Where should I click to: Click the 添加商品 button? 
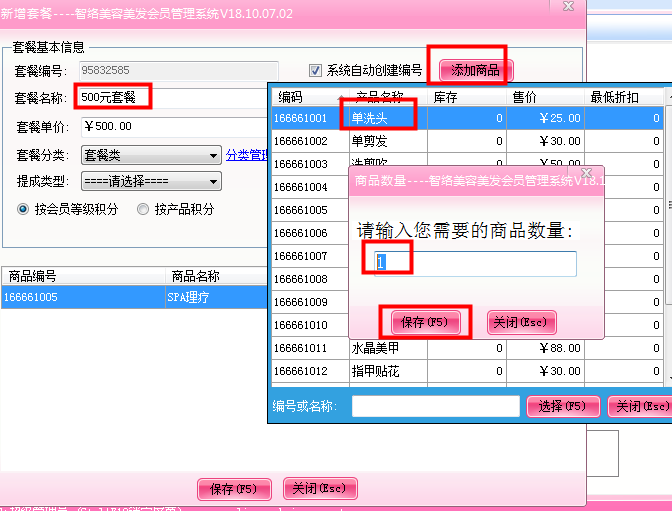tap(475, 70)
